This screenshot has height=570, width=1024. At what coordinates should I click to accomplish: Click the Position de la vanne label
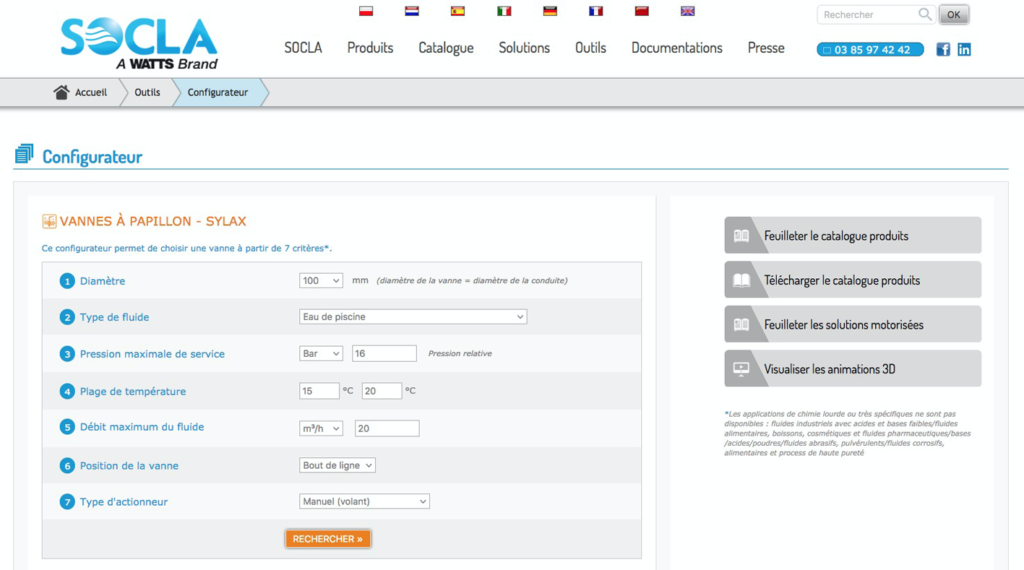click(129, 466)
